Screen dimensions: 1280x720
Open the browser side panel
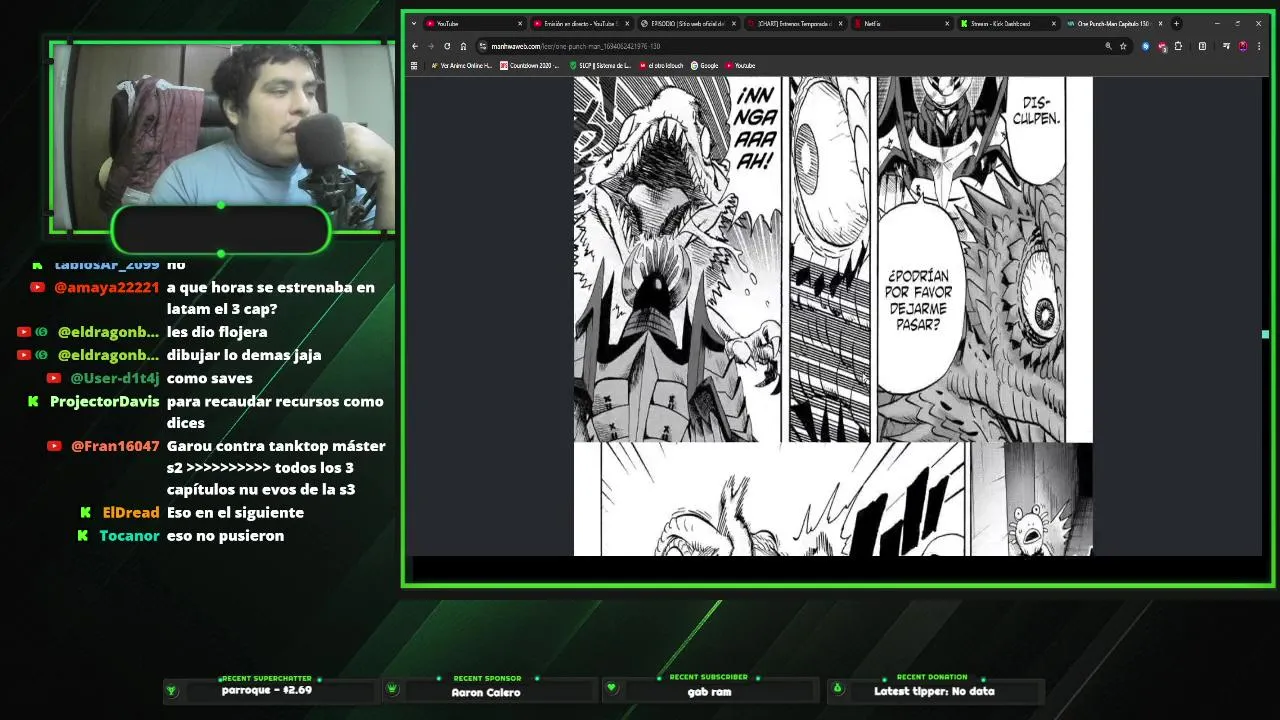point(1202,46)
